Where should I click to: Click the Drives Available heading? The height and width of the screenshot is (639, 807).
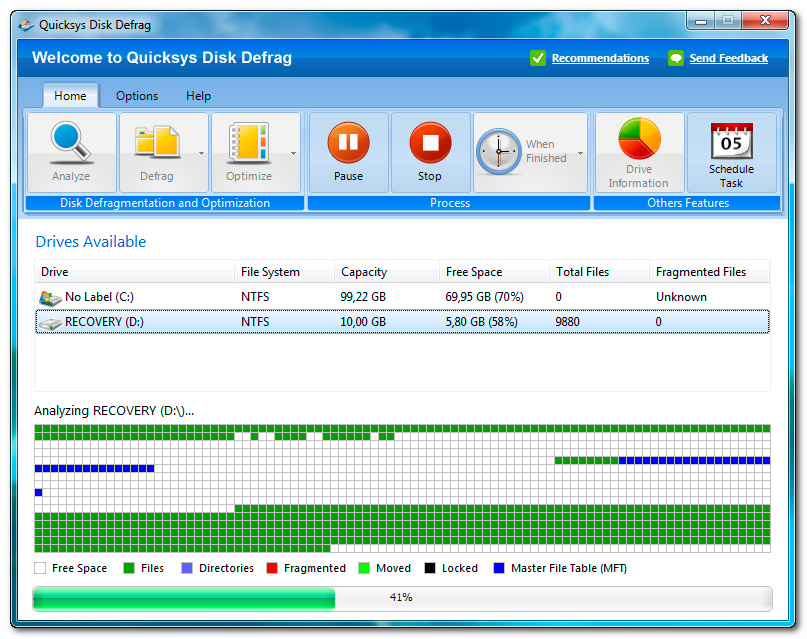coord(91,241)
